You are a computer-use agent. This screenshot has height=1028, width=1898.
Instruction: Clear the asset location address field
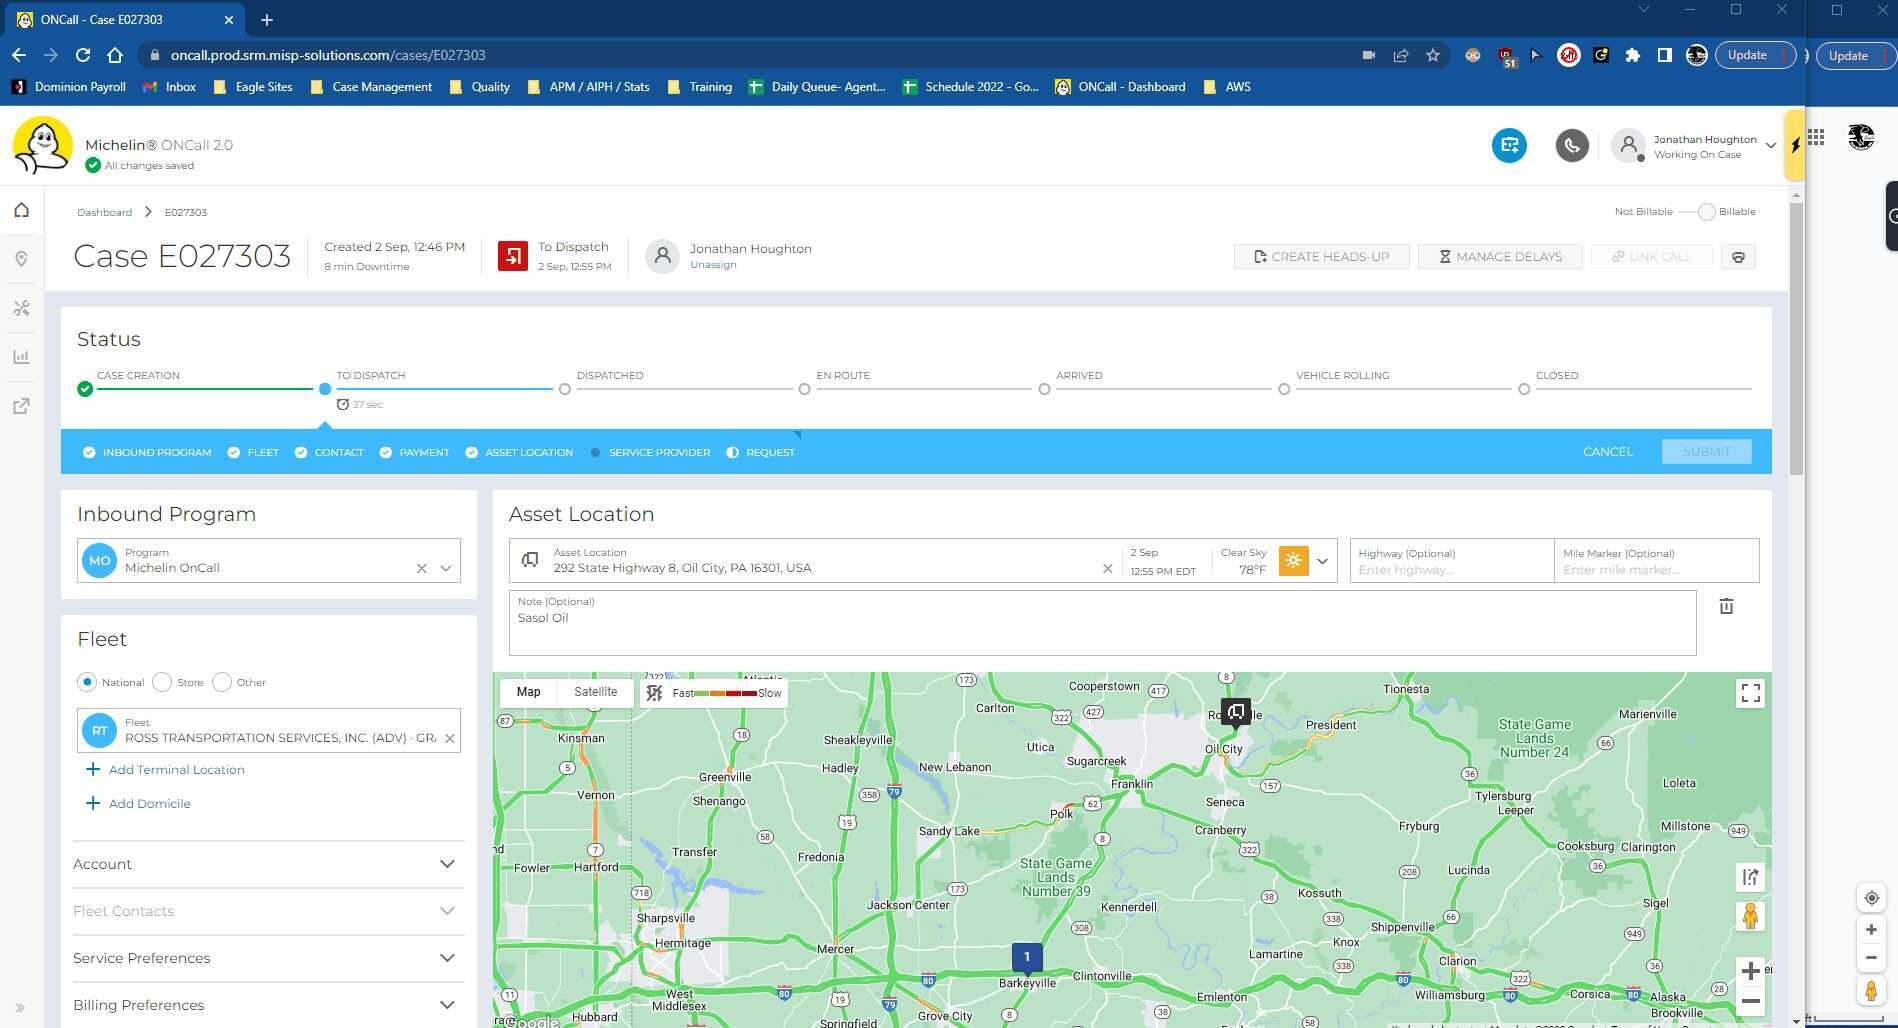coord(1107,568)
